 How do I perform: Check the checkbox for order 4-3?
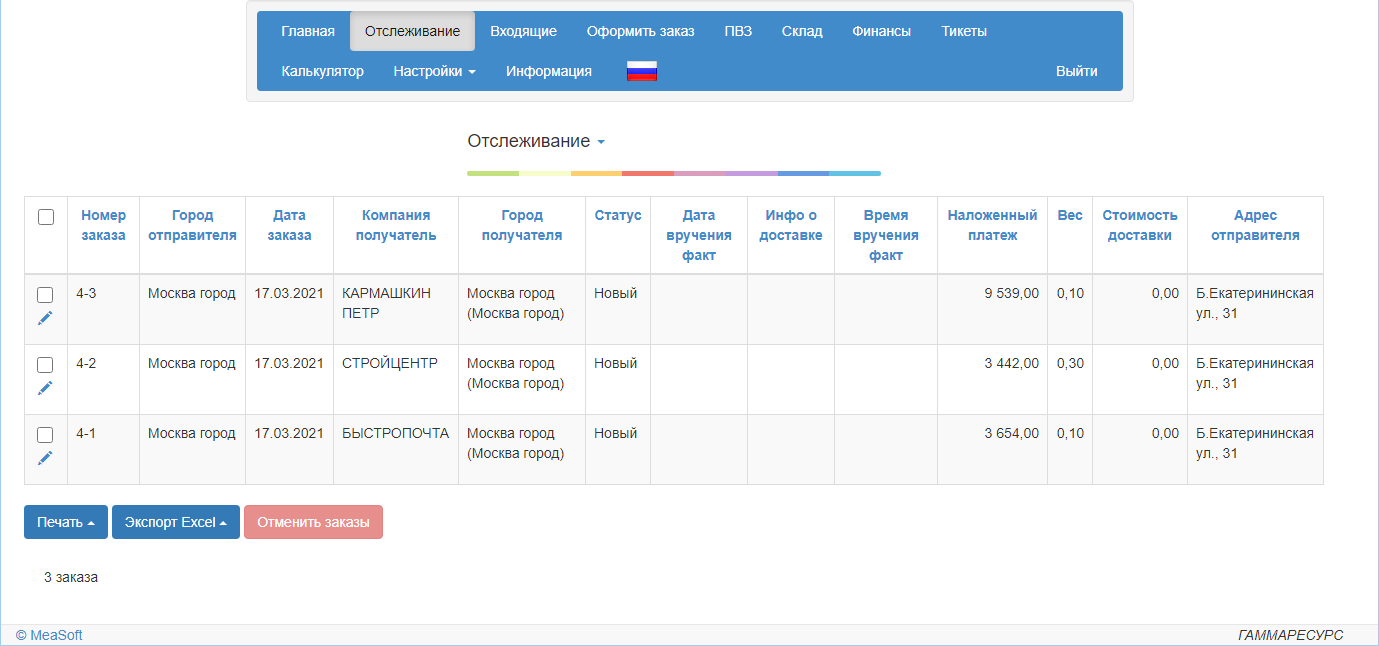coord(45,295)
